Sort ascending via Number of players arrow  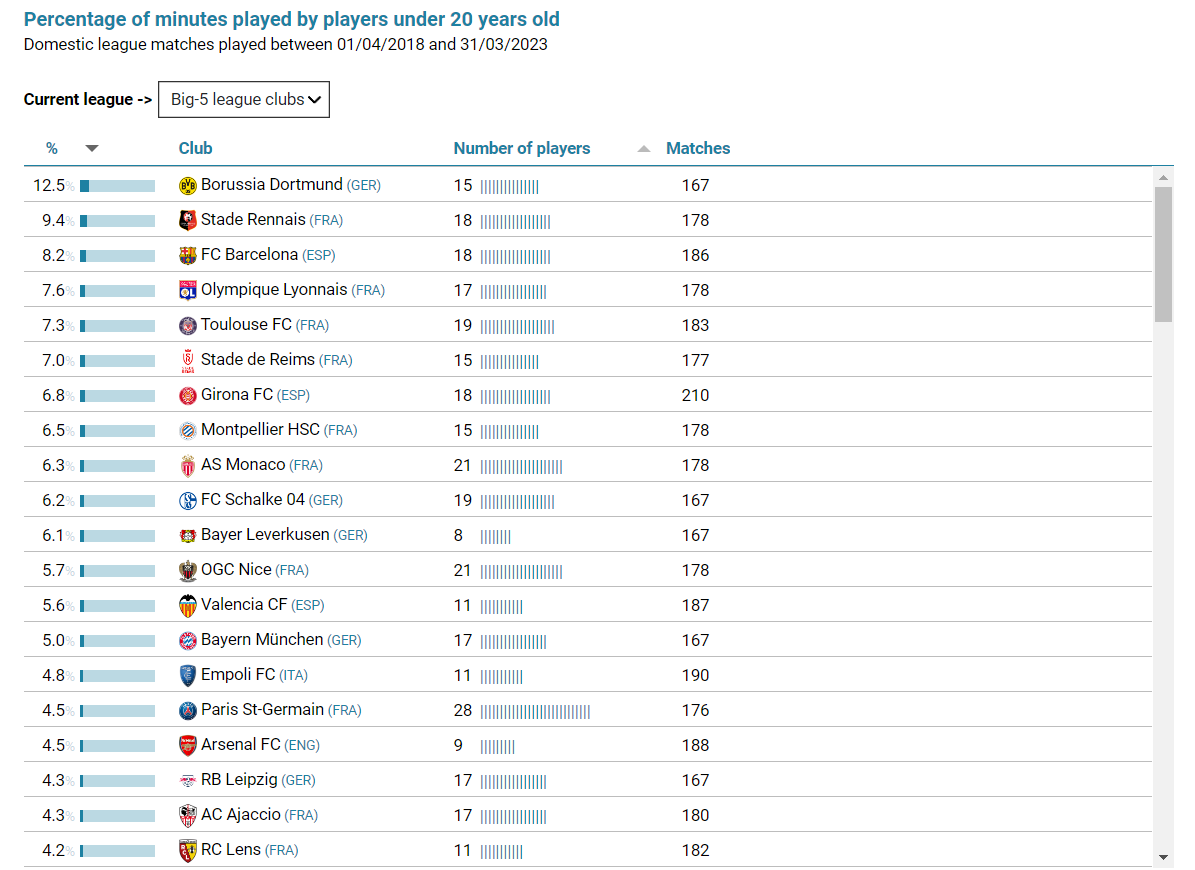pos(644,149)
